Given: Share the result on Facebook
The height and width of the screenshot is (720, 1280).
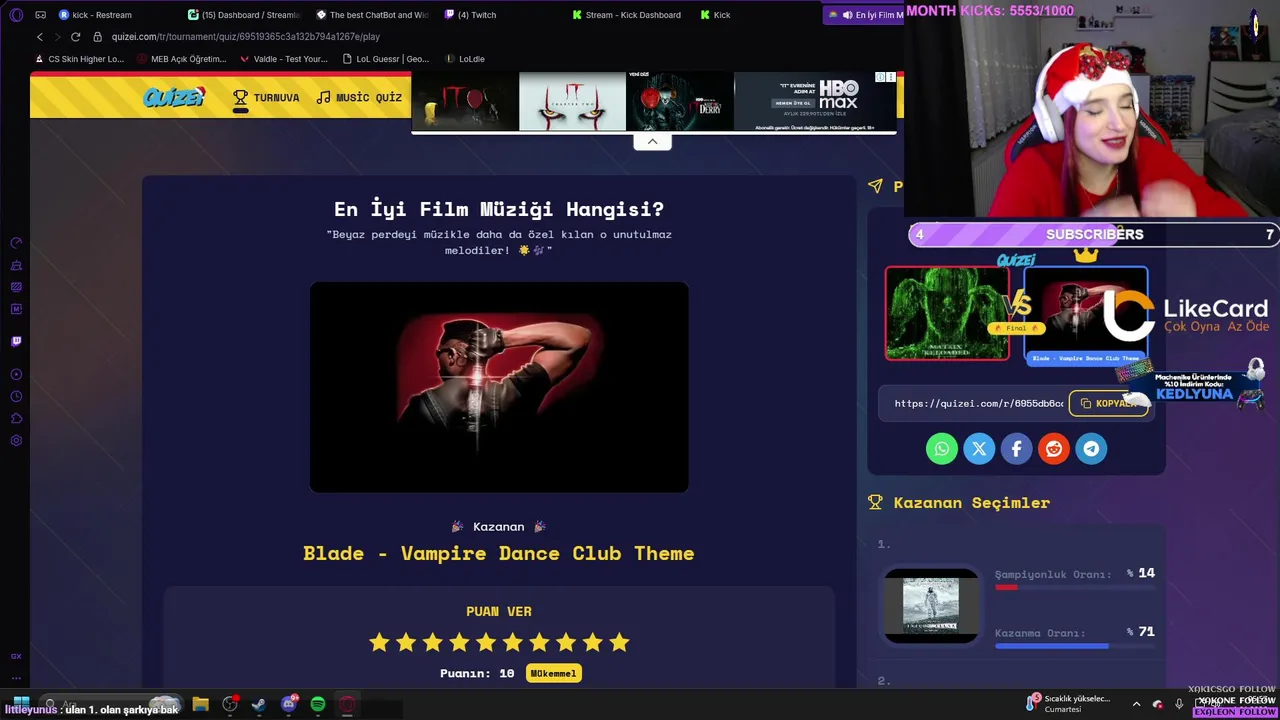Looking at the screenshot, I should point(1016,449).
